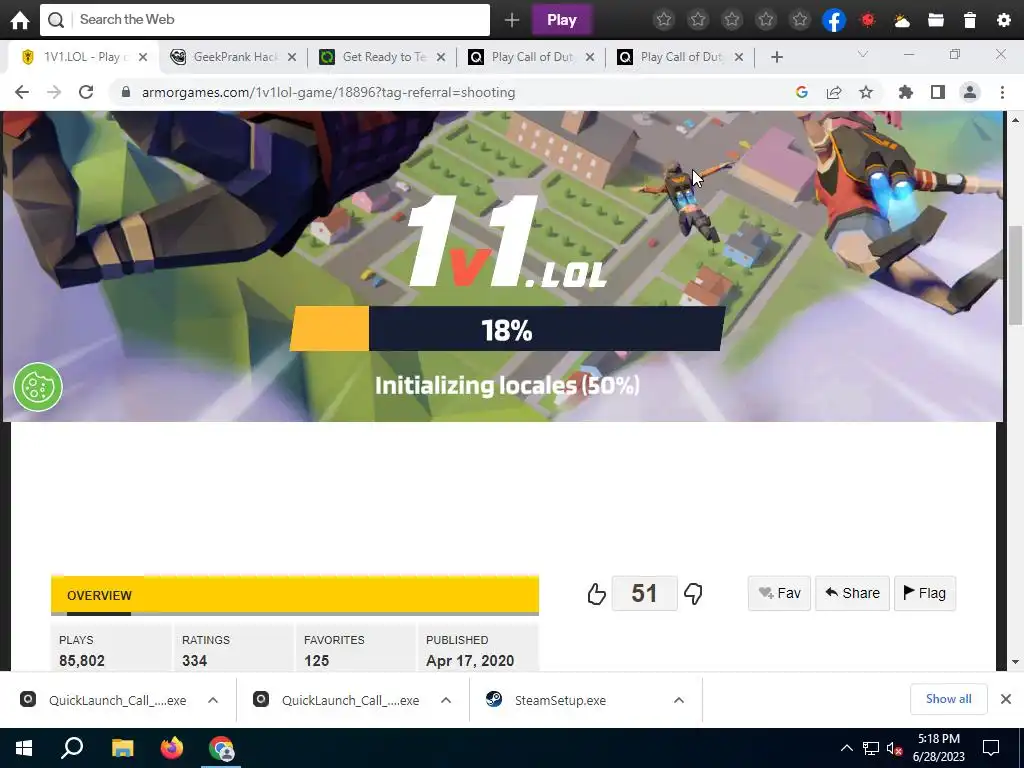Click the purple Play button
The image size is (1024, 768).
coord(562,20)
